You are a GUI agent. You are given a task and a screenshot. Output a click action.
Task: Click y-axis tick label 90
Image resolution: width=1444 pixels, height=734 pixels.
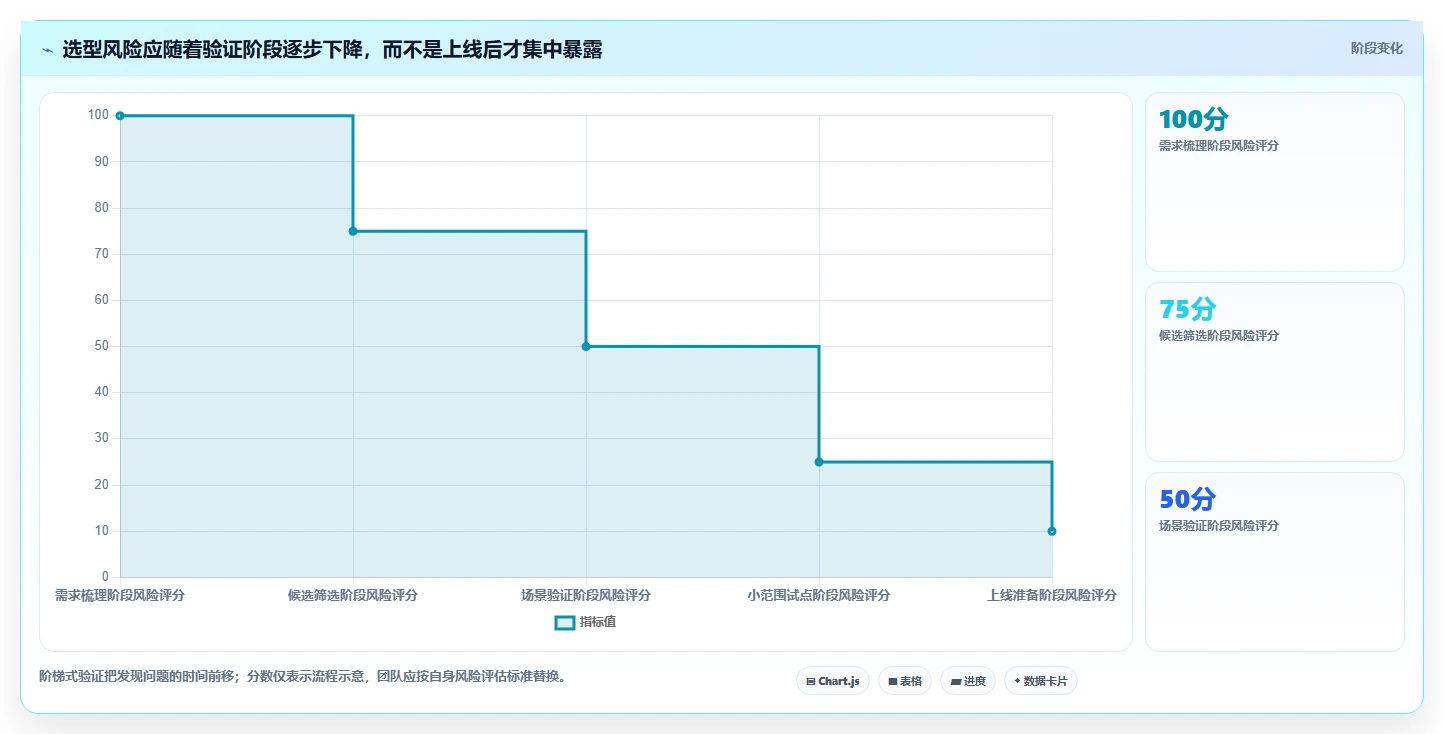[x=102, y=161]
